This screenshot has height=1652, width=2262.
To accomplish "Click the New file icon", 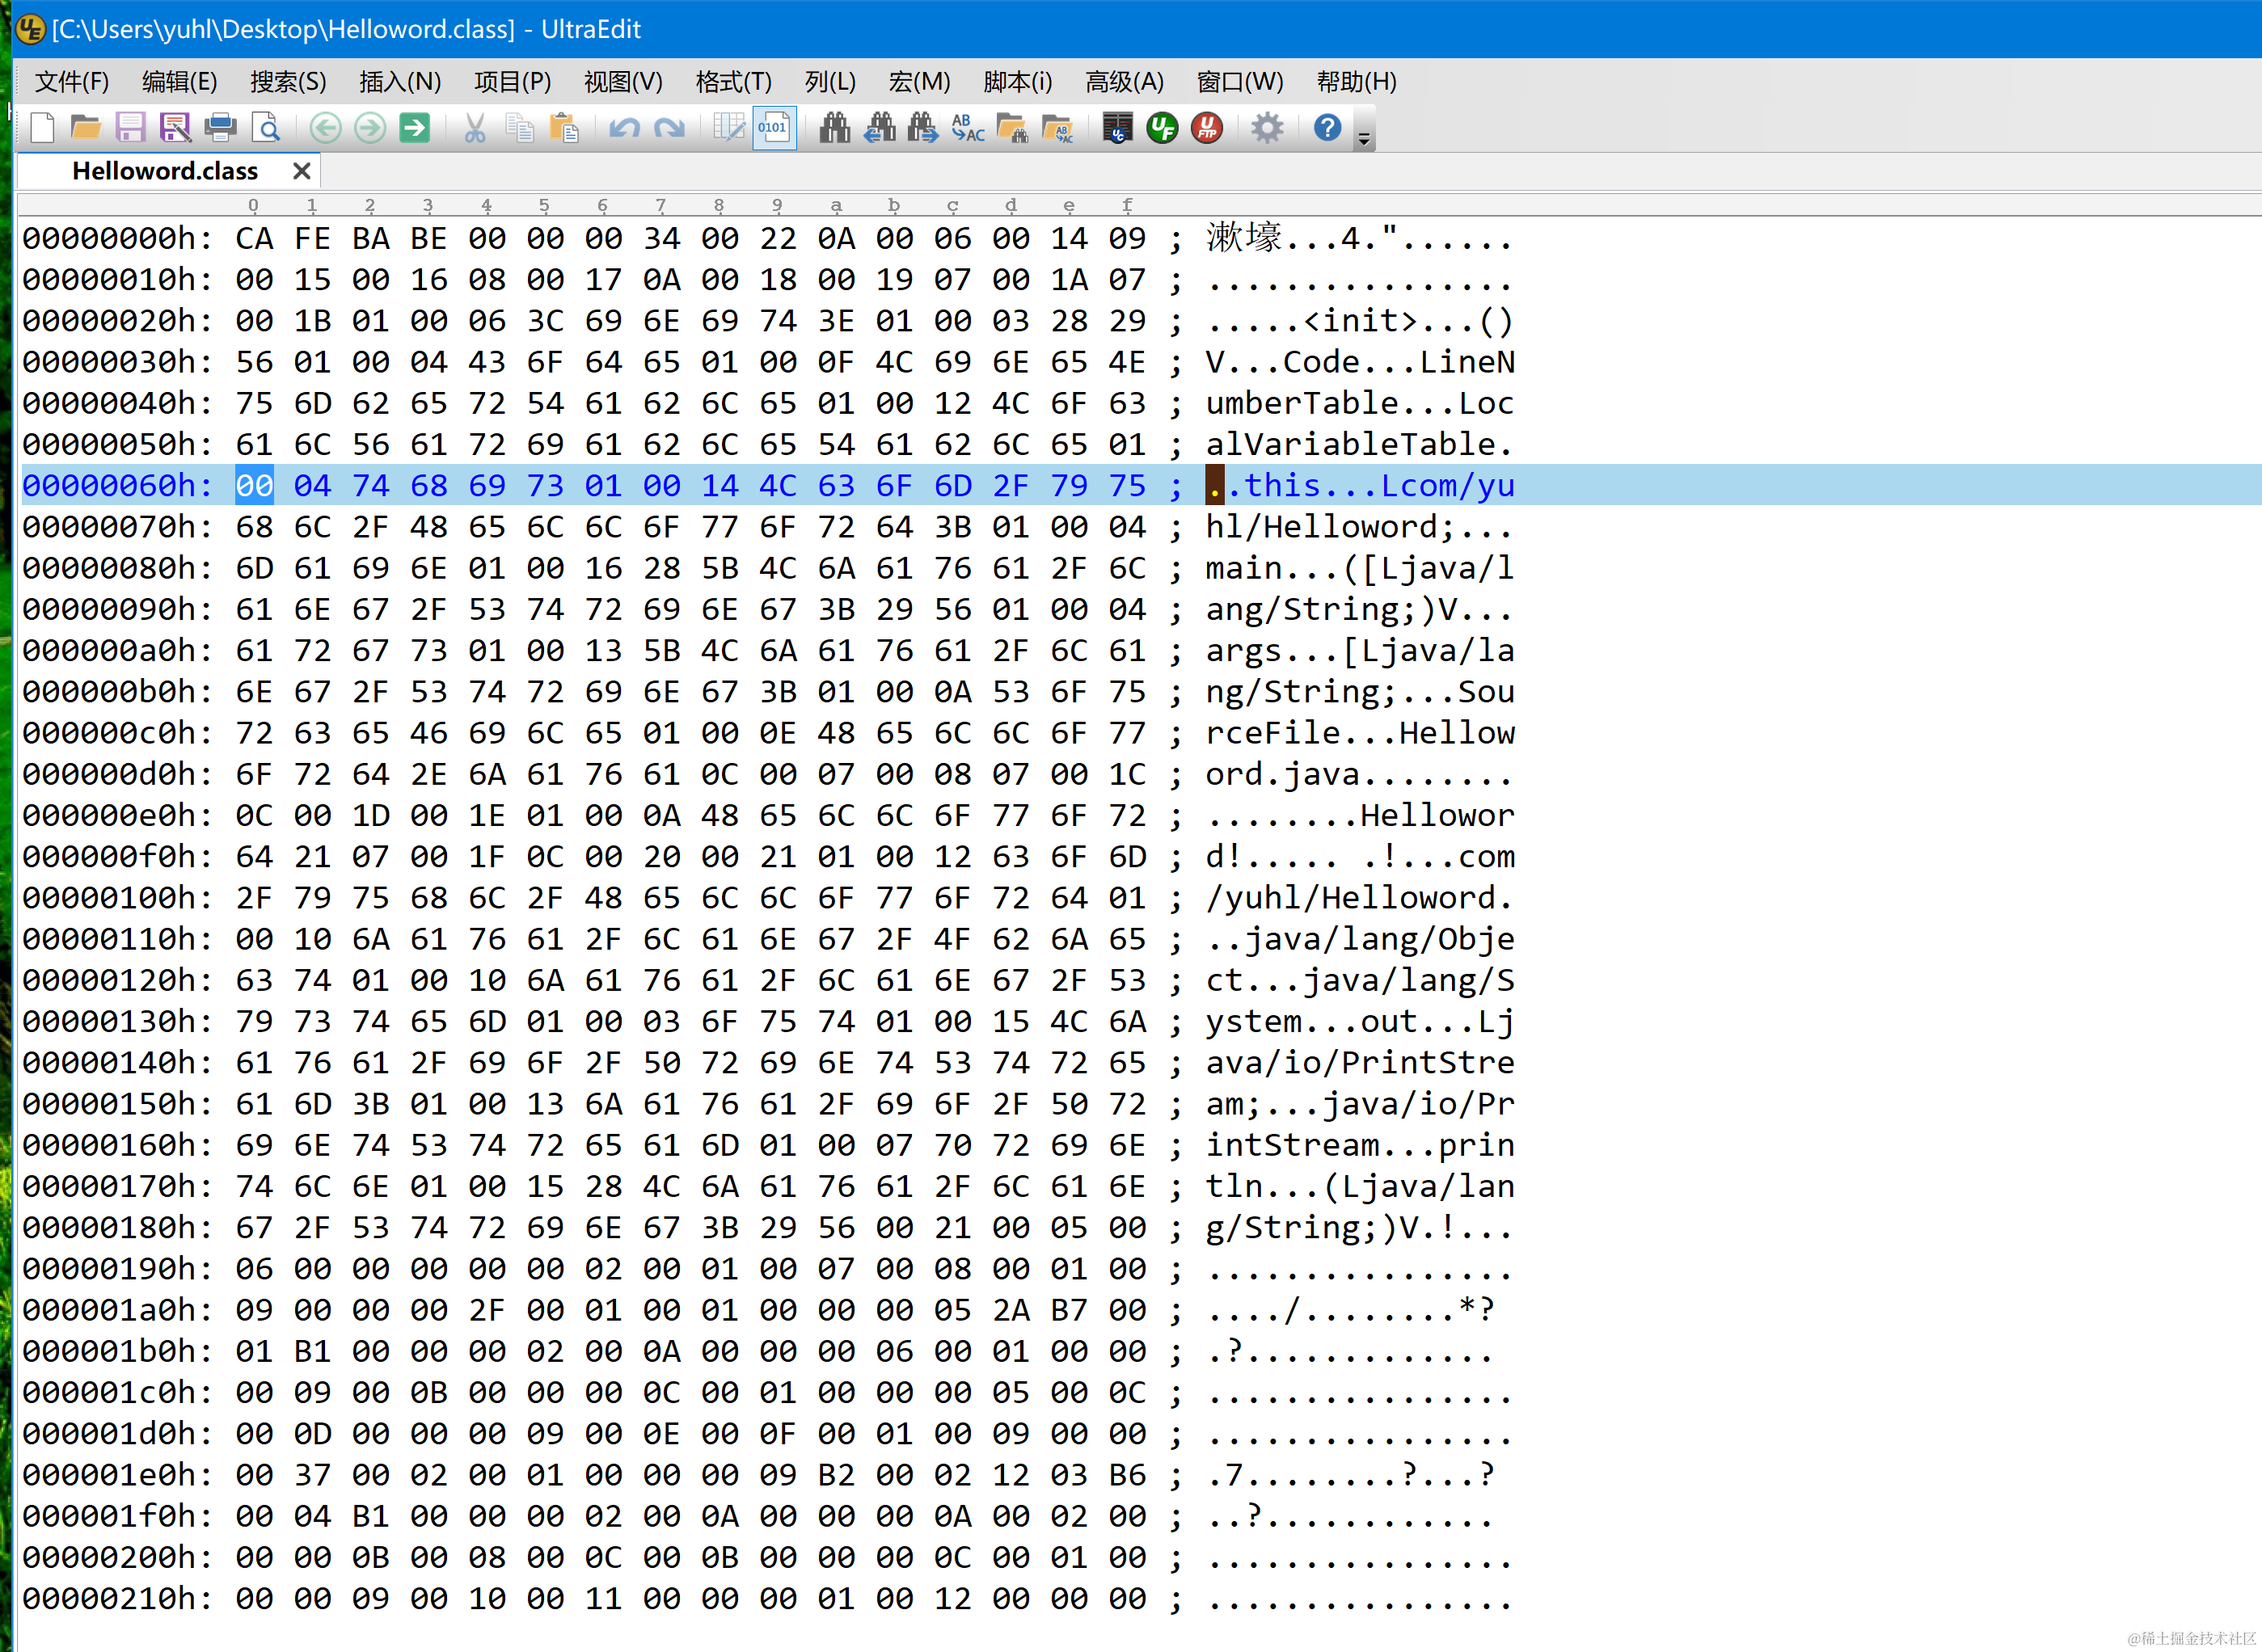I will coord(42,128).
